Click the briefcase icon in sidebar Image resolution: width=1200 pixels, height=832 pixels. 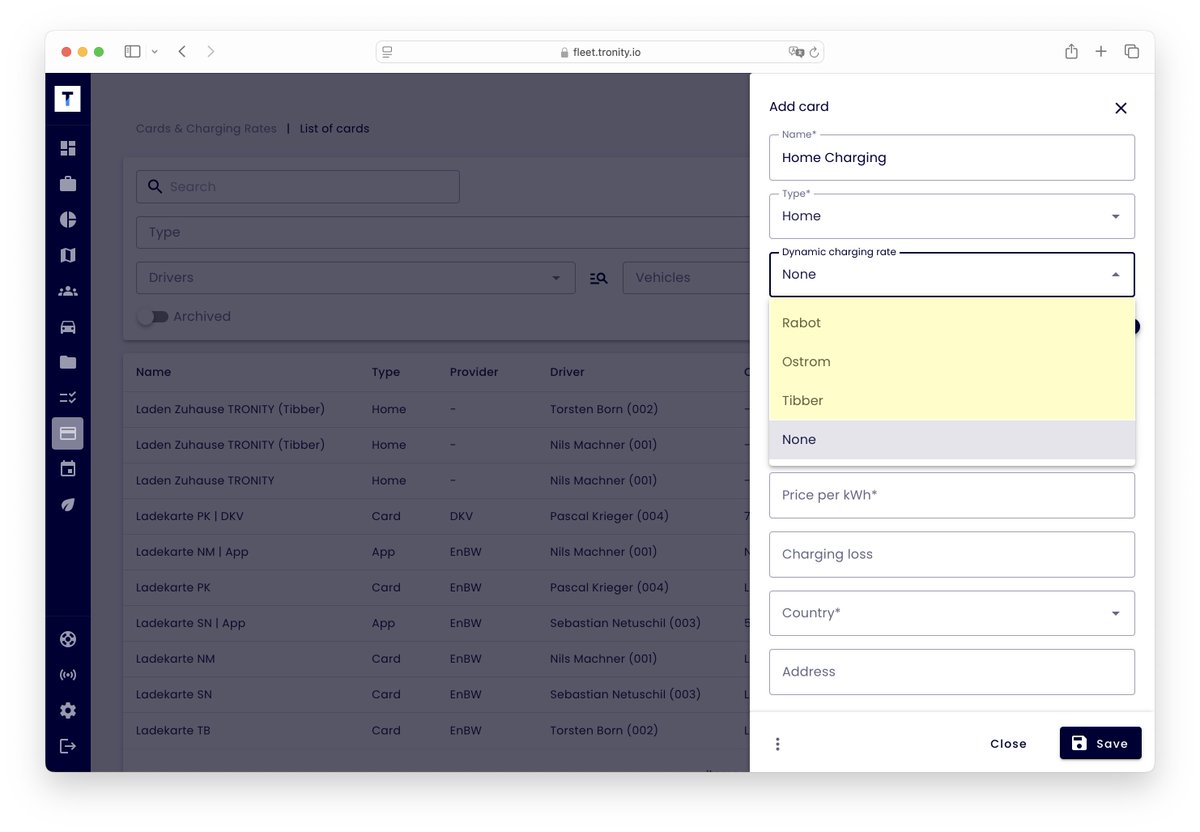click(x=68, y=184)
